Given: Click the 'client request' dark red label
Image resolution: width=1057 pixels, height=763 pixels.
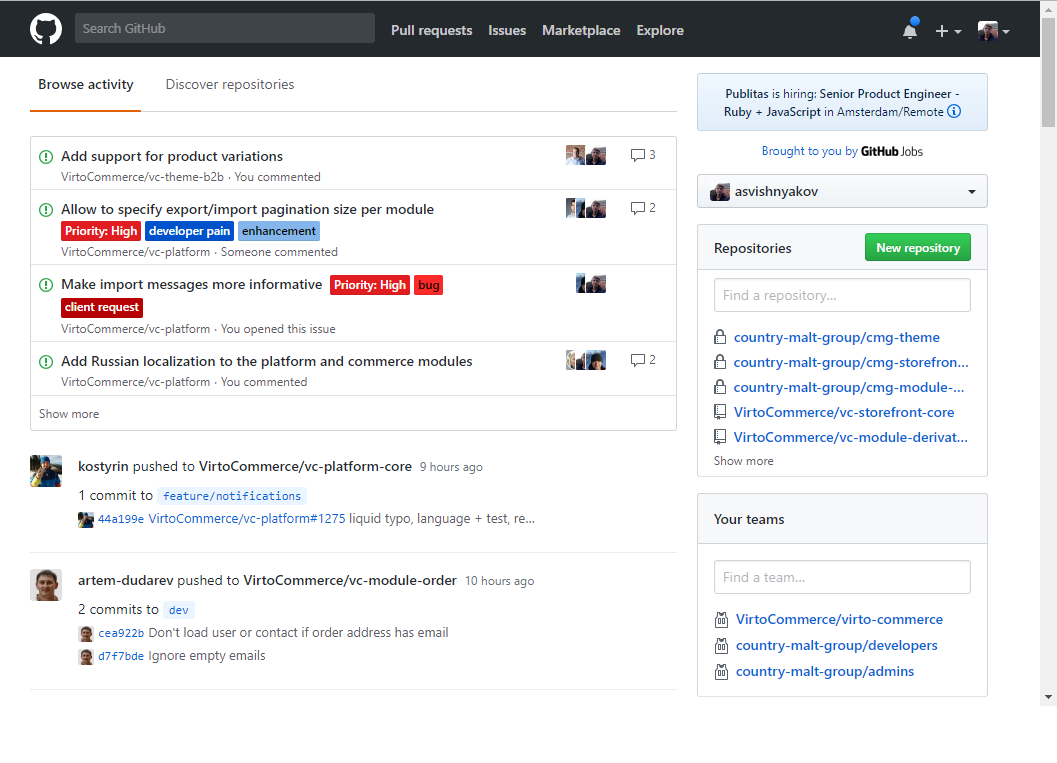Looking at the screenshot, I should click(102, 307).
